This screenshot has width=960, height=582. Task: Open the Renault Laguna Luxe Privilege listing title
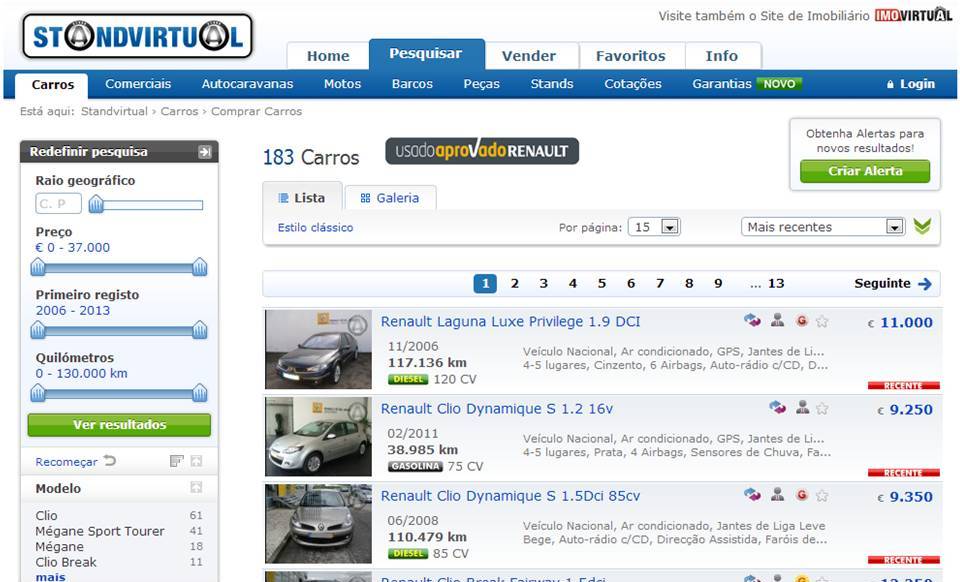click(511, 321)
